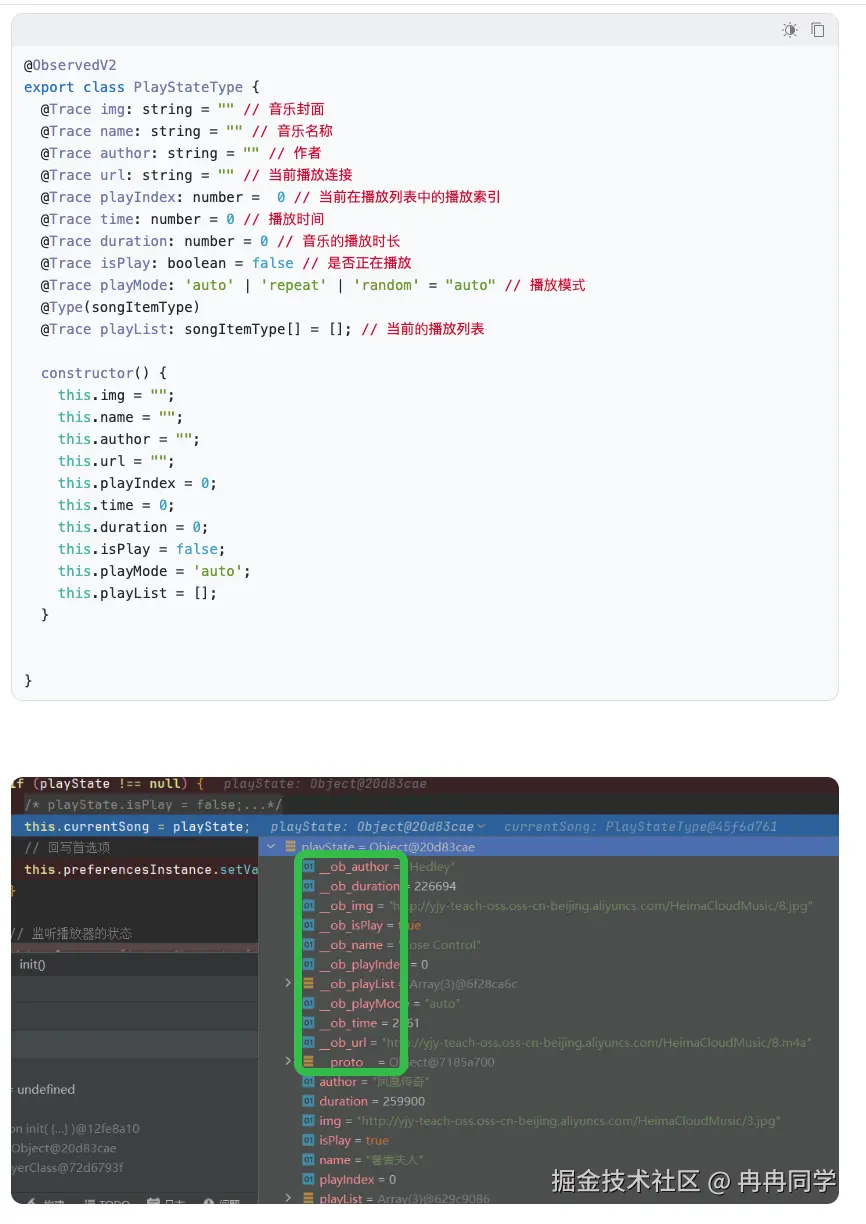Click the @Trace playIndex: number line
Image resolution: width=866 pixels, height=1224 pixels.
click(270, 197)
